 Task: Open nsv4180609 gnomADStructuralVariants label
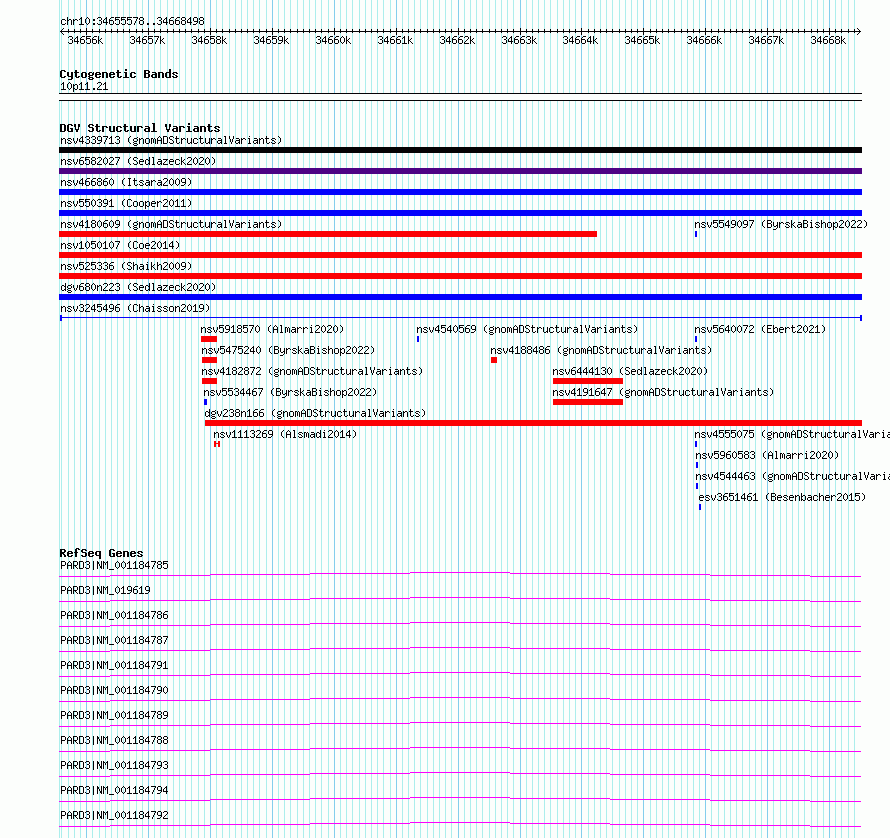(171, 224)
